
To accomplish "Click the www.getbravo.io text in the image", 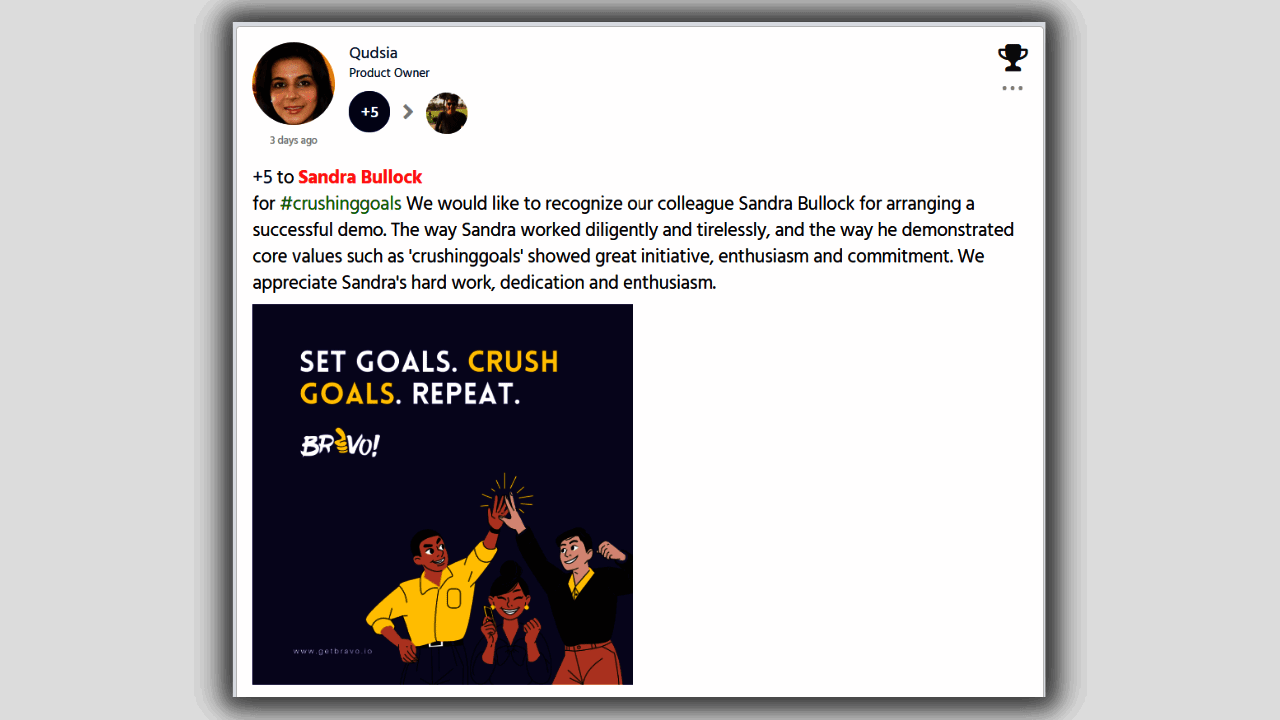I will pos(333,650).
